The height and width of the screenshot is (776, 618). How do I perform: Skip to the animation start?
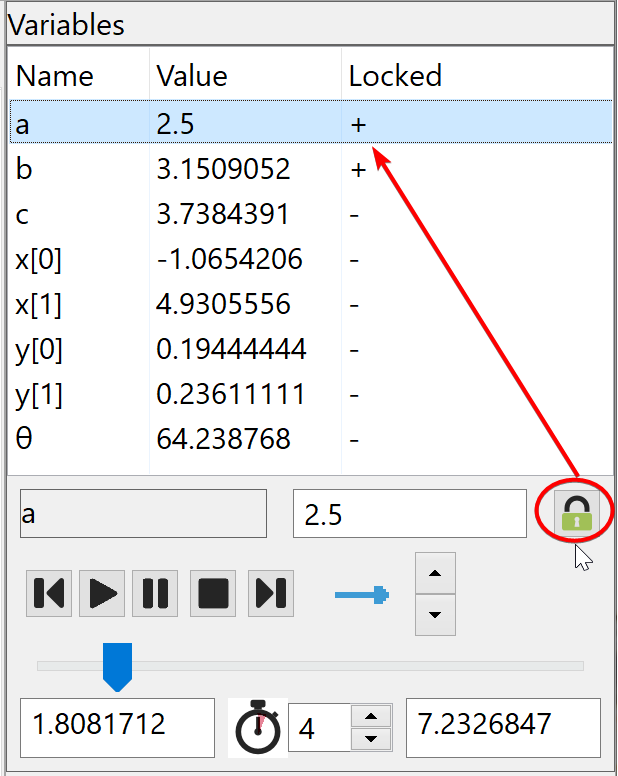click(x=48, y=593)
